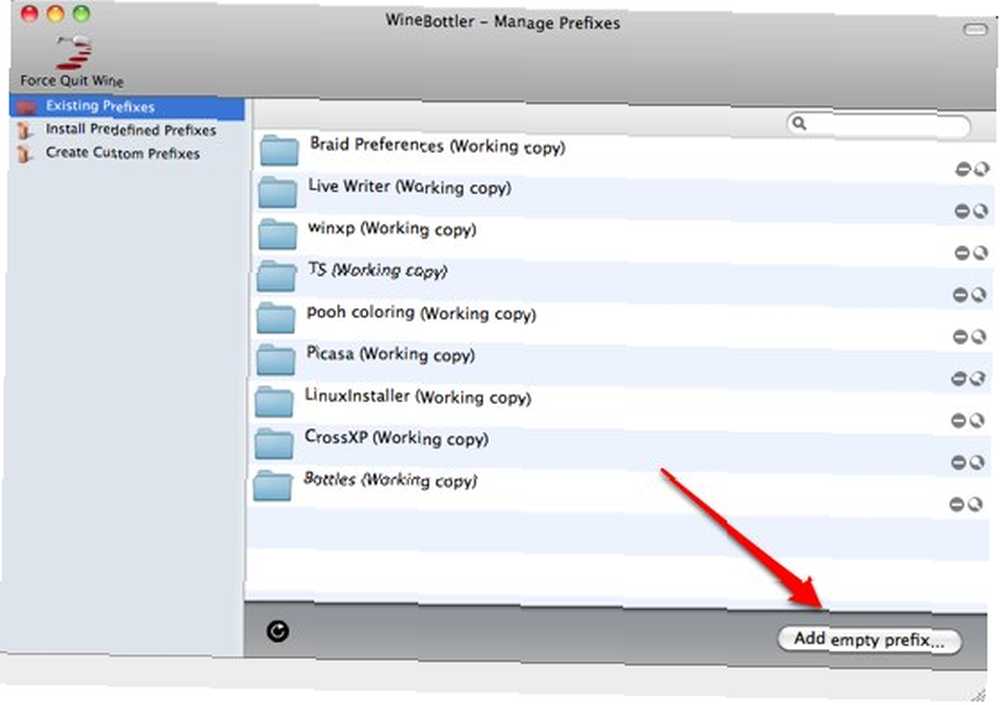This screenshot has height=705, width=1000.
Task: Select the text Picasa (Working copy)
Action: [x=390, y=354]
